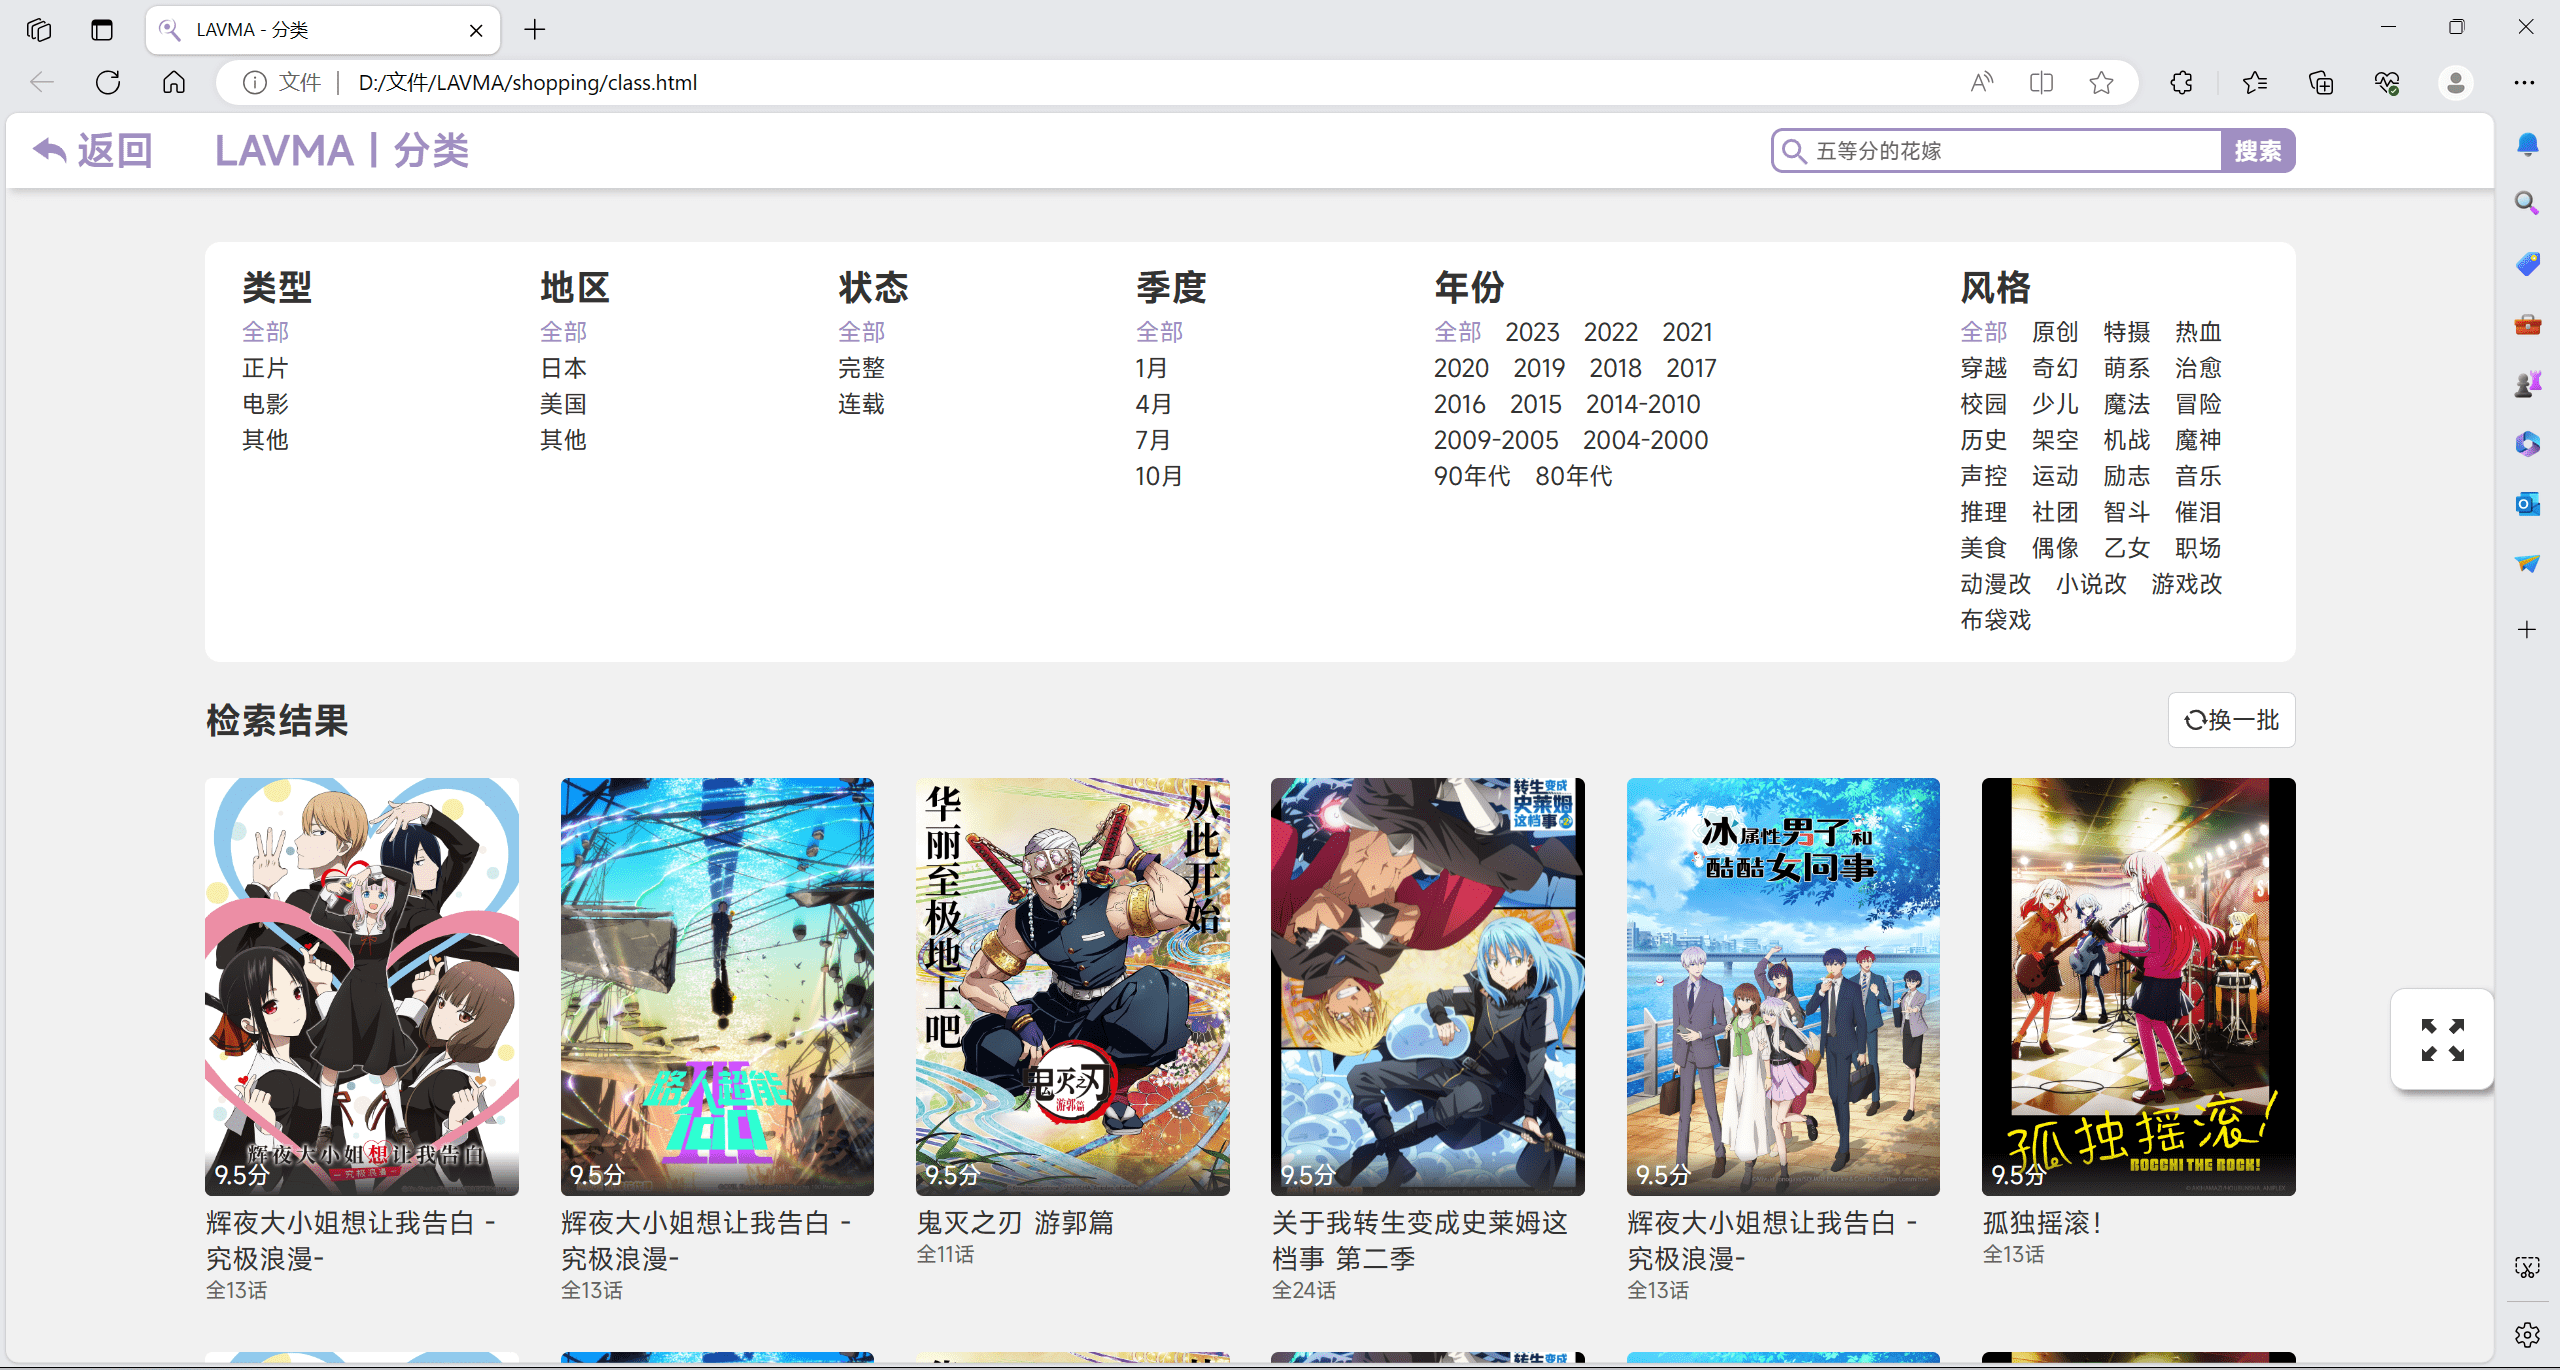Viewport: 2560px width, 1370px height.
Task: Filter region by 美国
Action: (563, 404)
